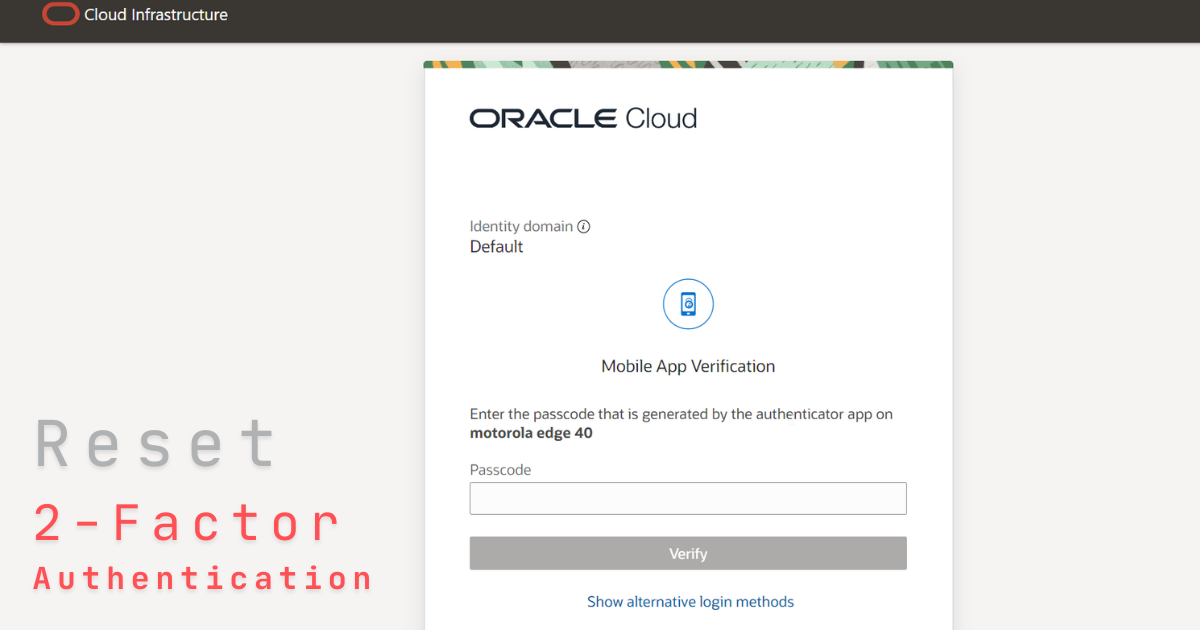The width and height of the screenshot is (1200, 630).
Task: Click the Passcode field label
Action: (500, 469)
